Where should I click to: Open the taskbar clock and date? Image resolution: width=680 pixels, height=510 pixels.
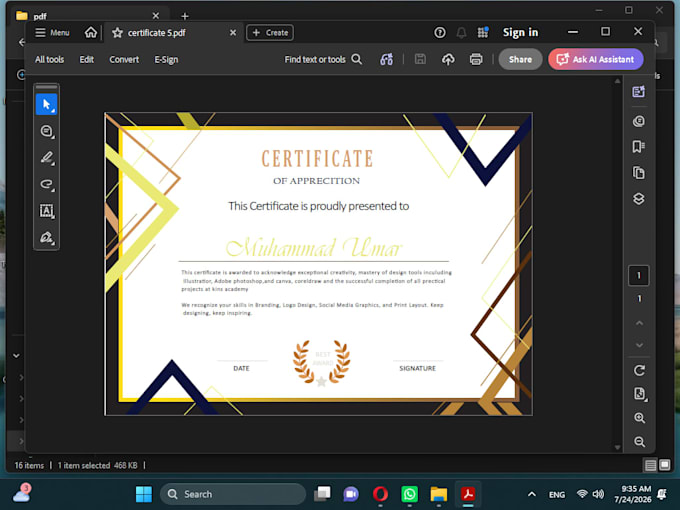[633, 494]
